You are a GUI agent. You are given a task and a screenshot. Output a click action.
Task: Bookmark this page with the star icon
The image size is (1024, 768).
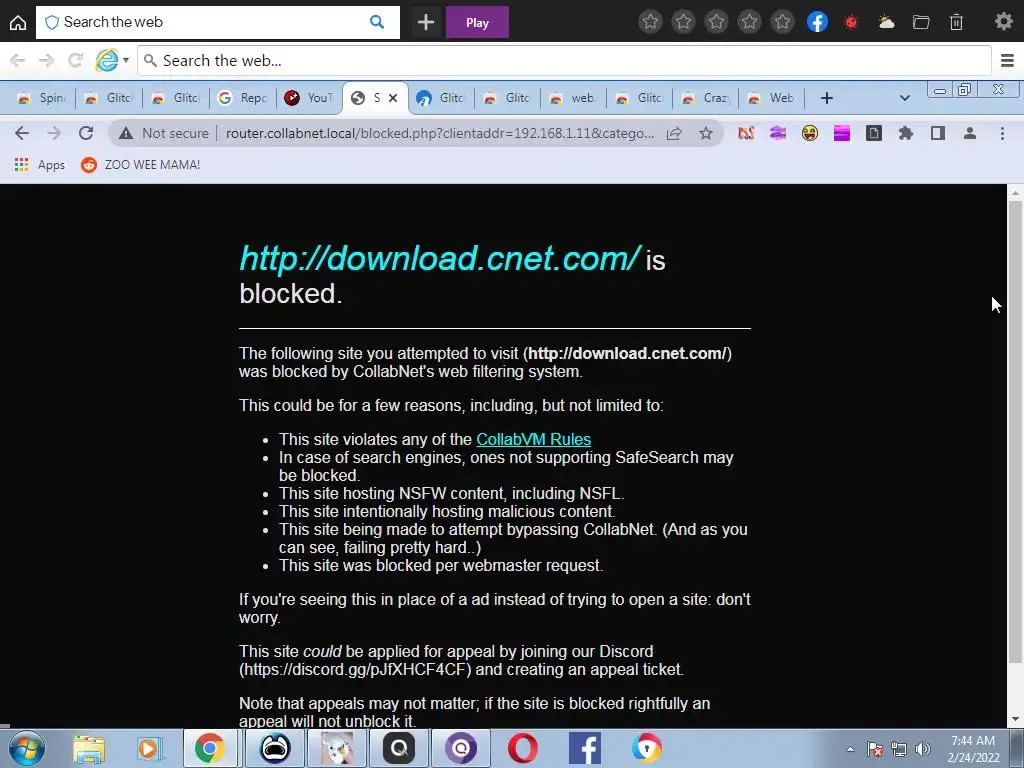click(x=705, y=133)
